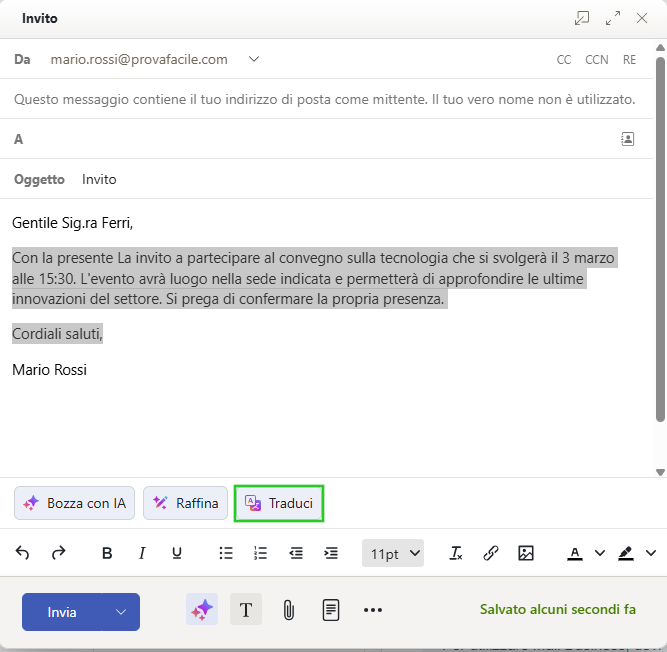Apply the text highlight color
Screen dimensions: 667x652
click(x=626, y=553)
